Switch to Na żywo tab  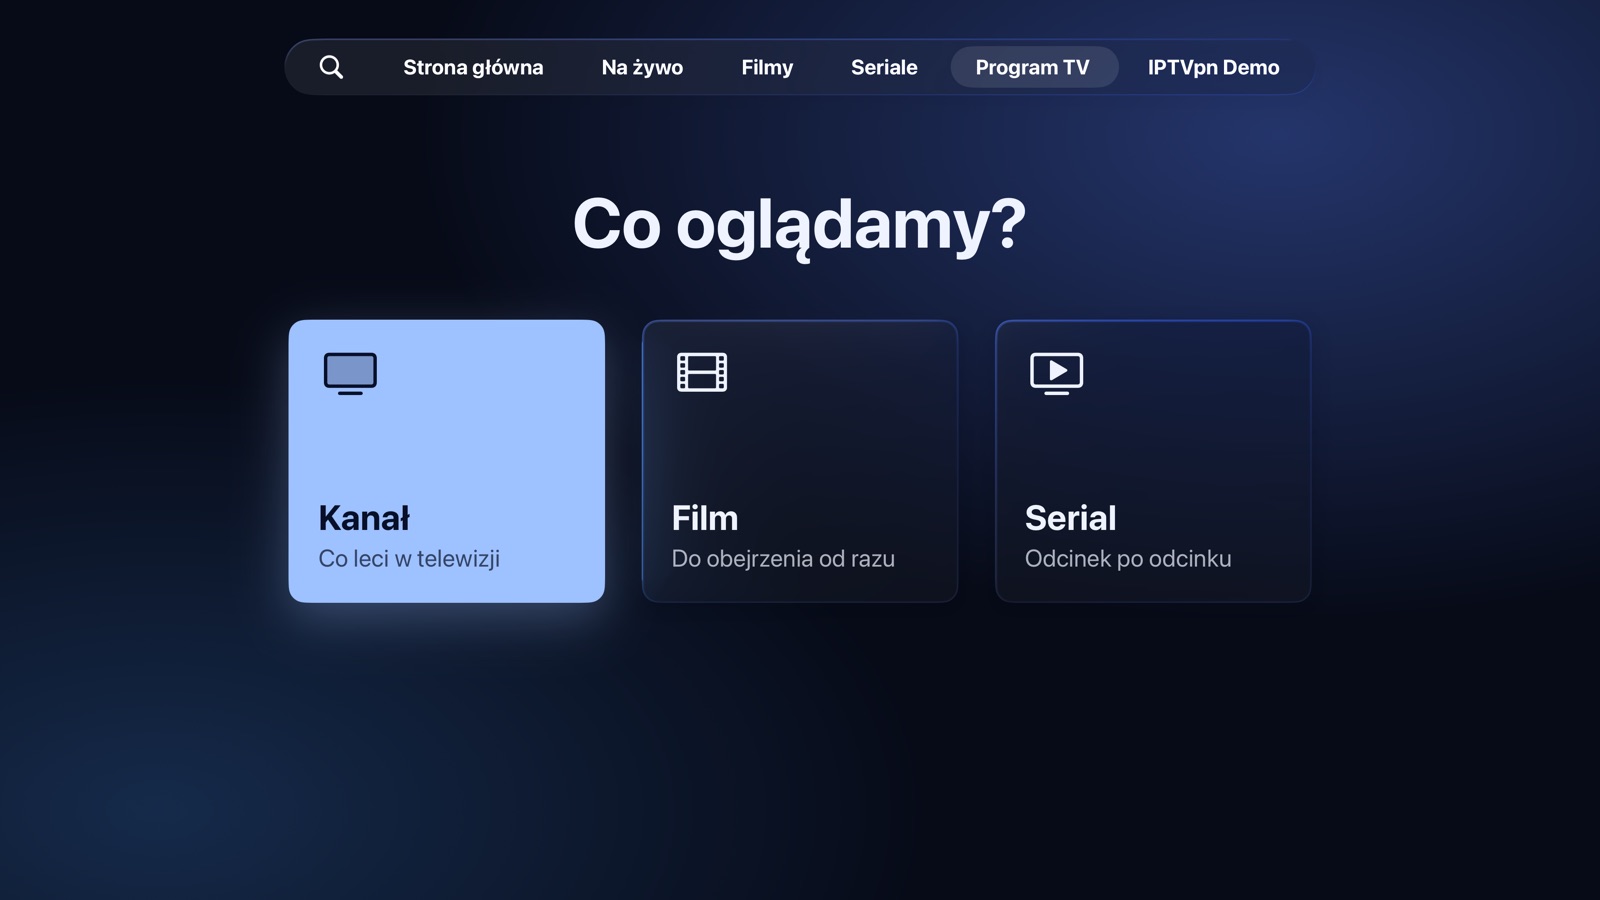tap(642, 67)
